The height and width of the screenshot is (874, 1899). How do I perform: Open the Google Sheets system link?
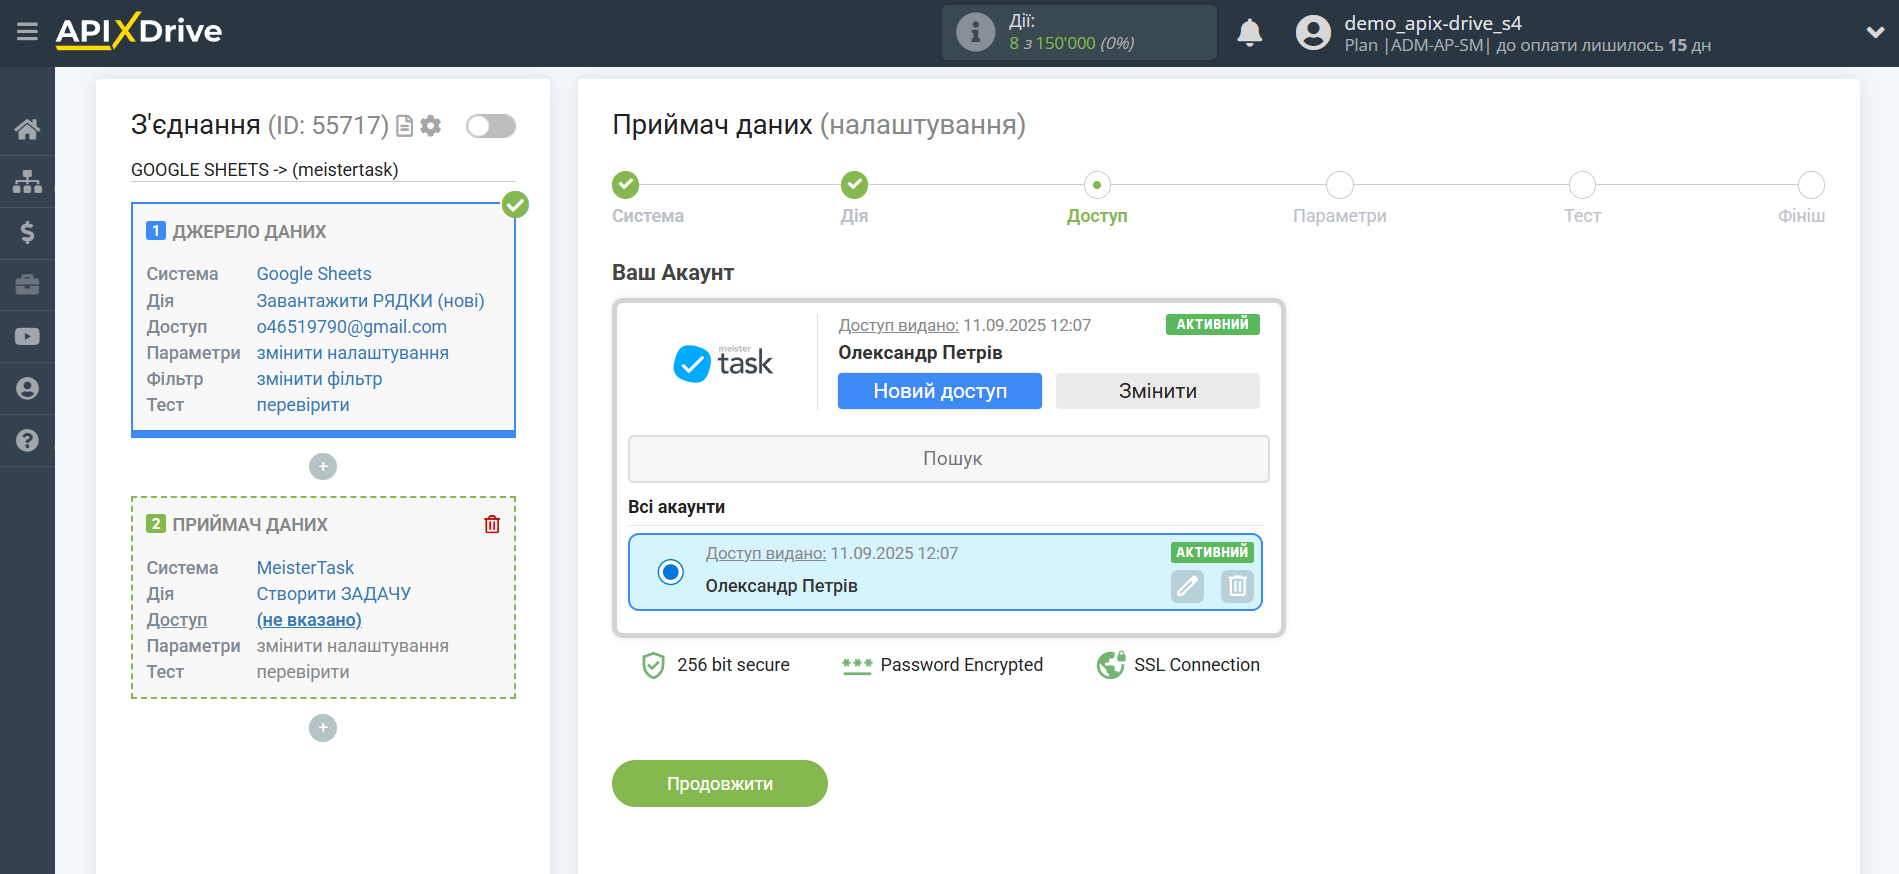click(x=314, y=274)
